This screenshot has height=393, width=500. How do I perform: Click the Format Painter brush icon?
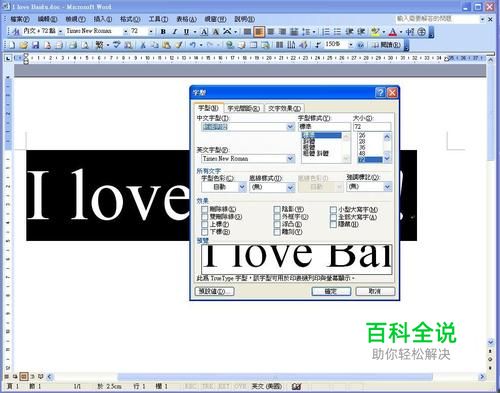coord(178,45)
